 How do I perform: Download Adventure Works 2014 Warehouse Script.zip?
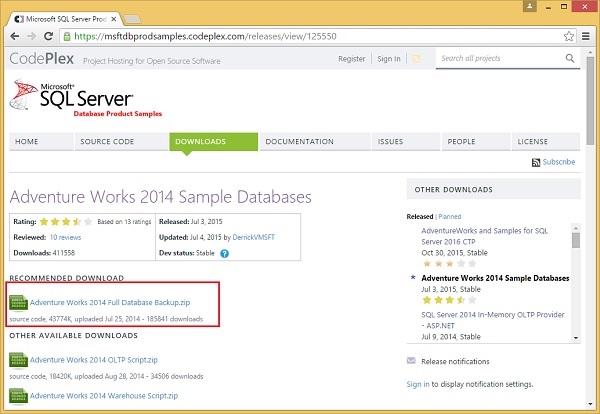click(104, 396)
